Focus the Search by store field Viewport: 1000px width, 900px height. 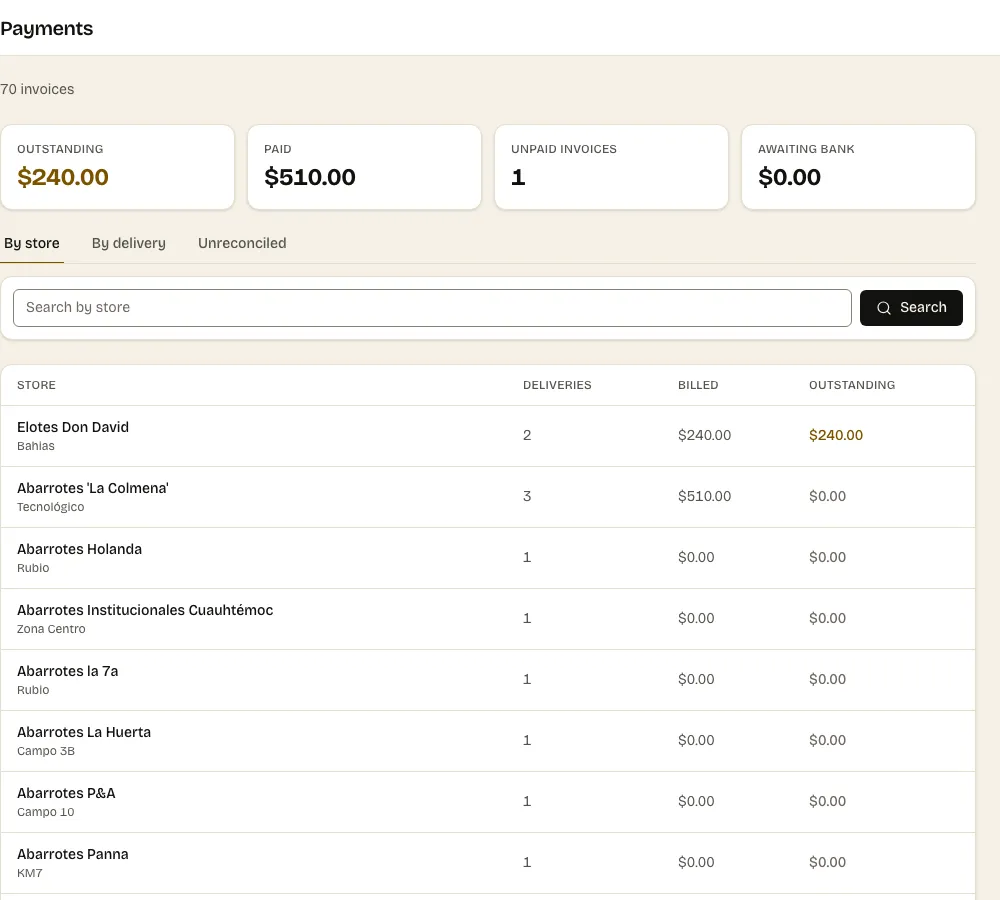click(432, 308)
